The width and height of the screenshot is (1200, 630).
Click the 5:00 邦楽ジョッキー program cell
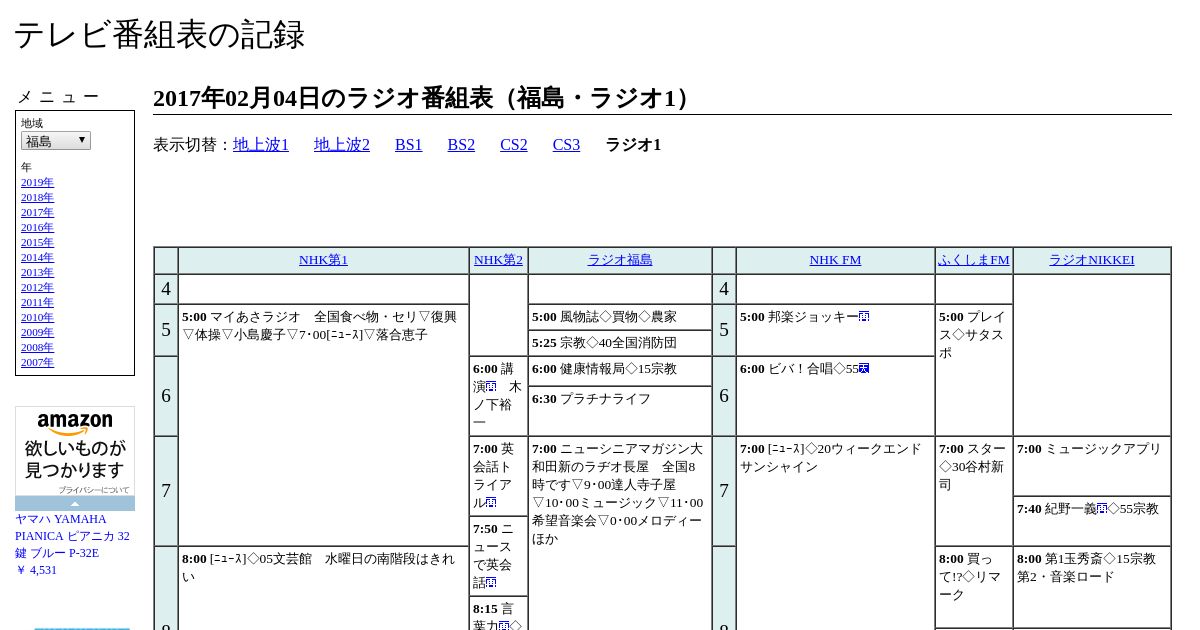click(835, 330)
